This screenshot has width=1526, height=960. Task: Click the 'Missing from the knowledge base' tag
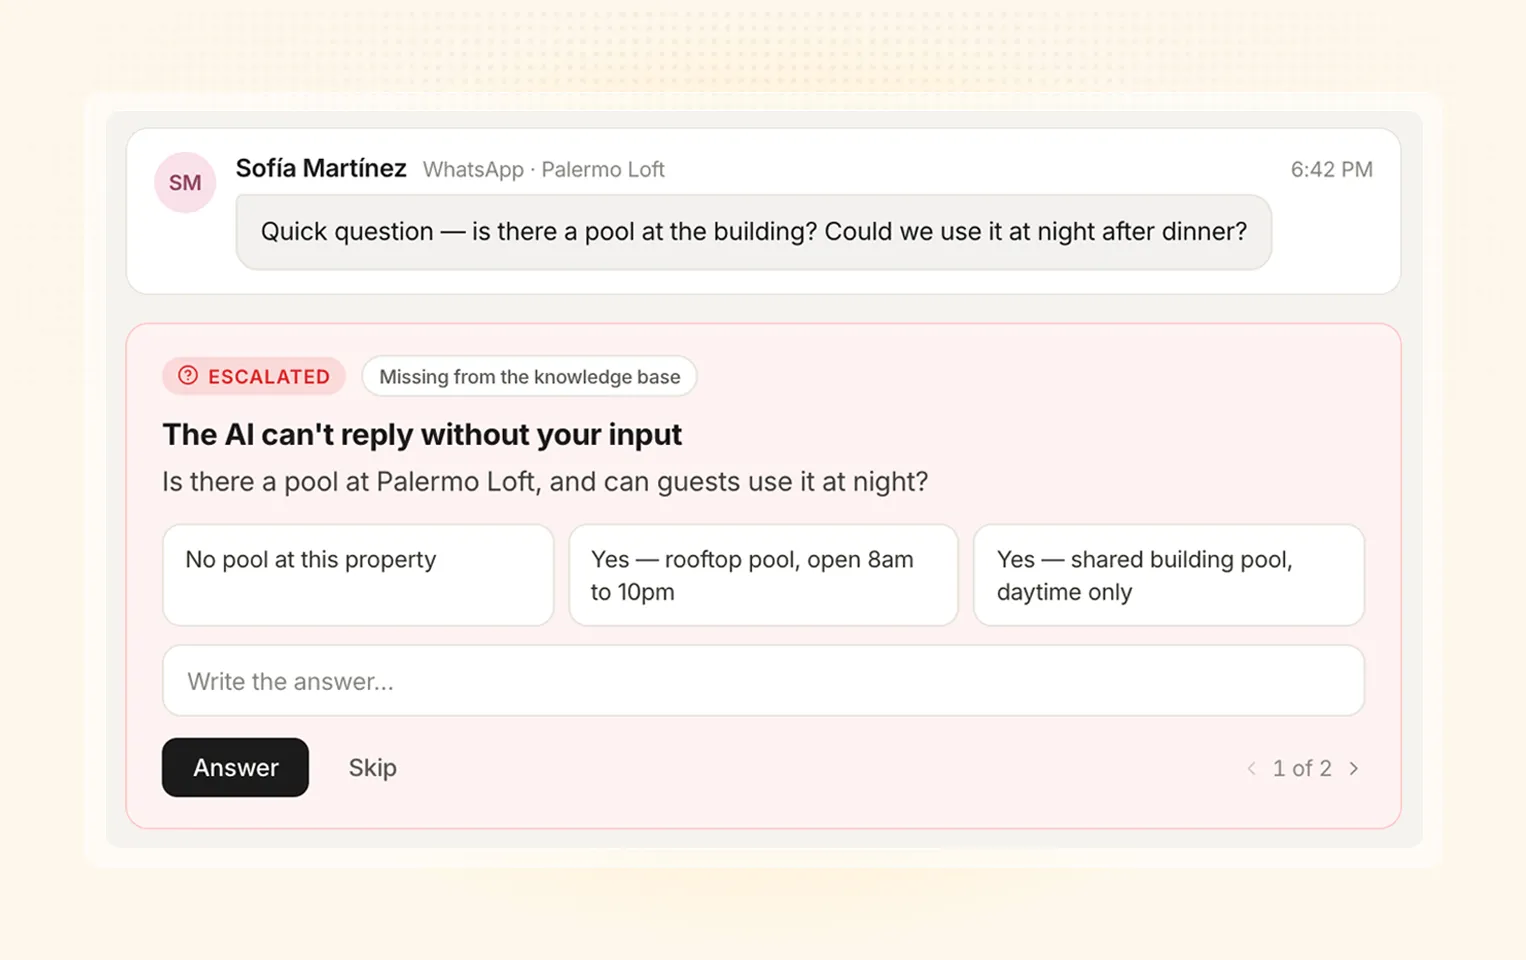[529, 377]
